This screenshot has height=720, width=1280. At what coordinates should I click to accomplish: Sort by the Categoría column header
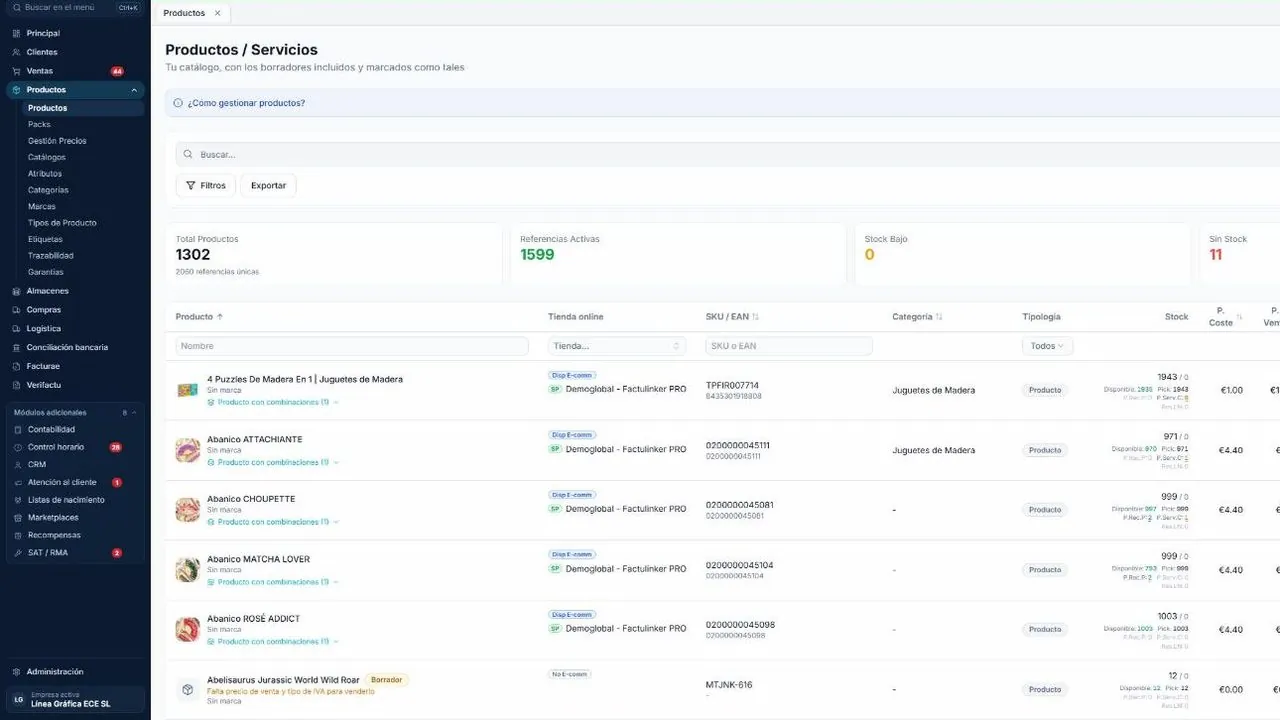918,317
